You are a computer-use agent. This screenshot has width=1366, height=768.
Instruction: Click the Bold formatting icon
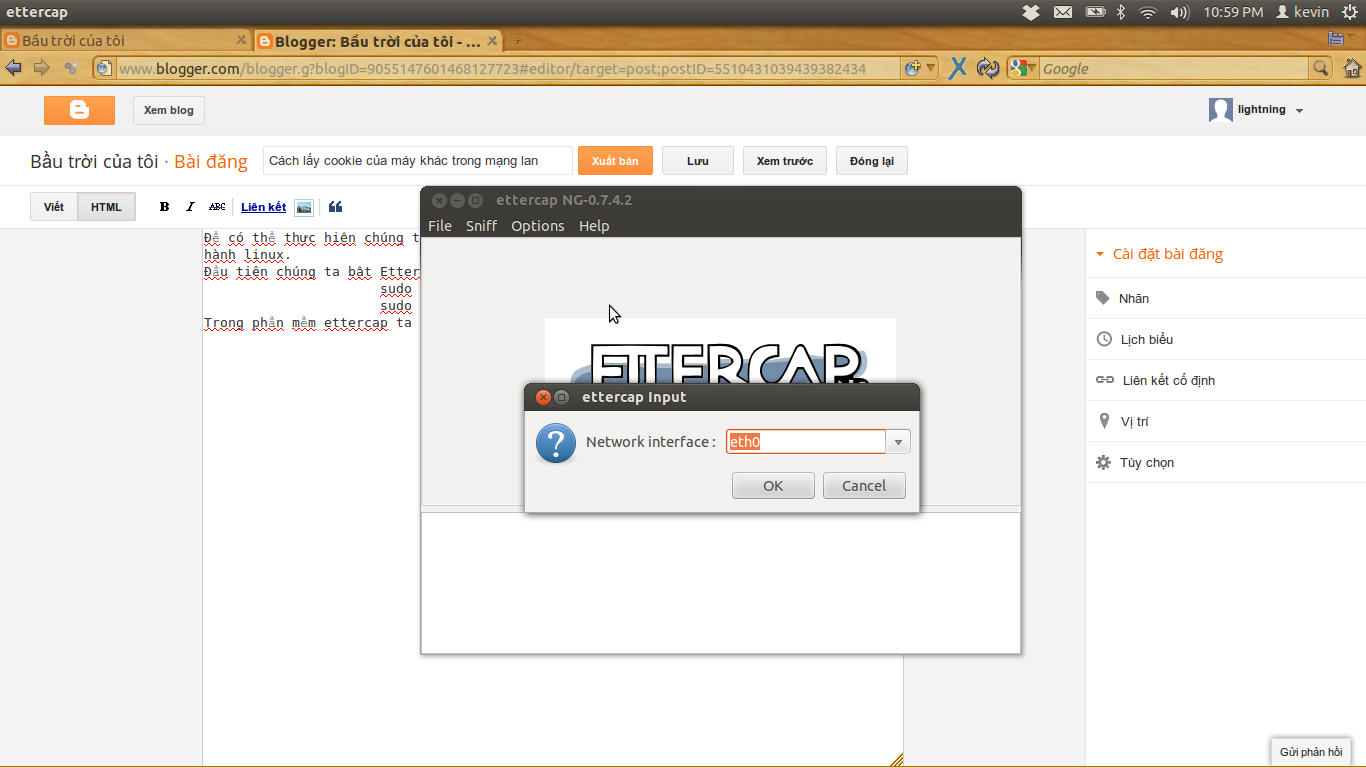[x=165, y=207]
